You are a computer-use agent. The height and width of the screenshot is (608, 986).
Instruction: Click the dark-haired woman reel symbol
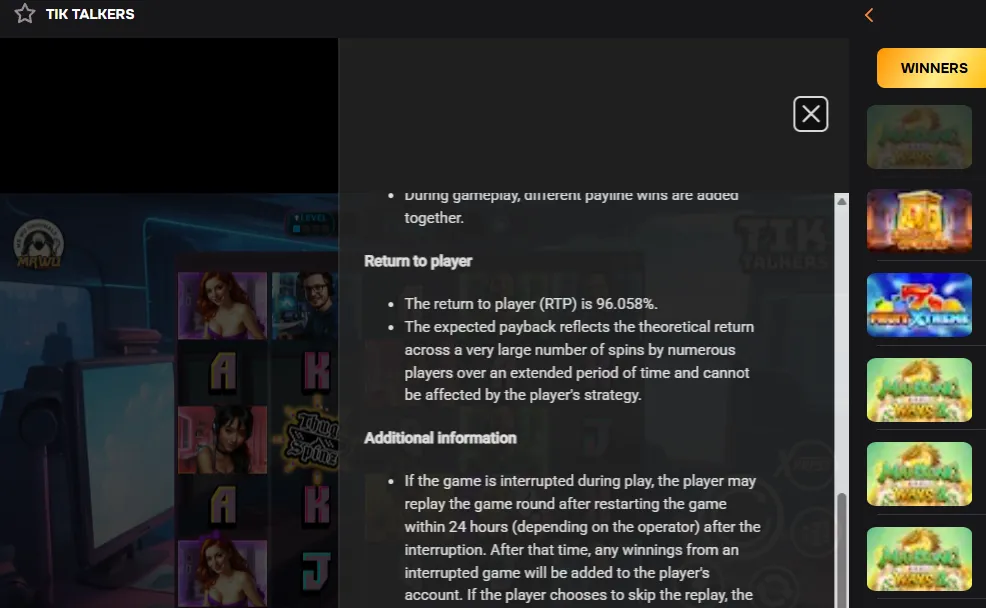(x=223, y=439)
